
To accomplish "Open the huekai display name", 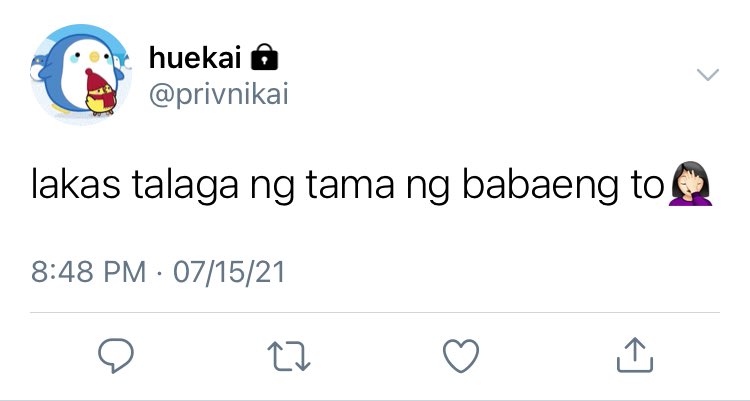I will 195,57.
